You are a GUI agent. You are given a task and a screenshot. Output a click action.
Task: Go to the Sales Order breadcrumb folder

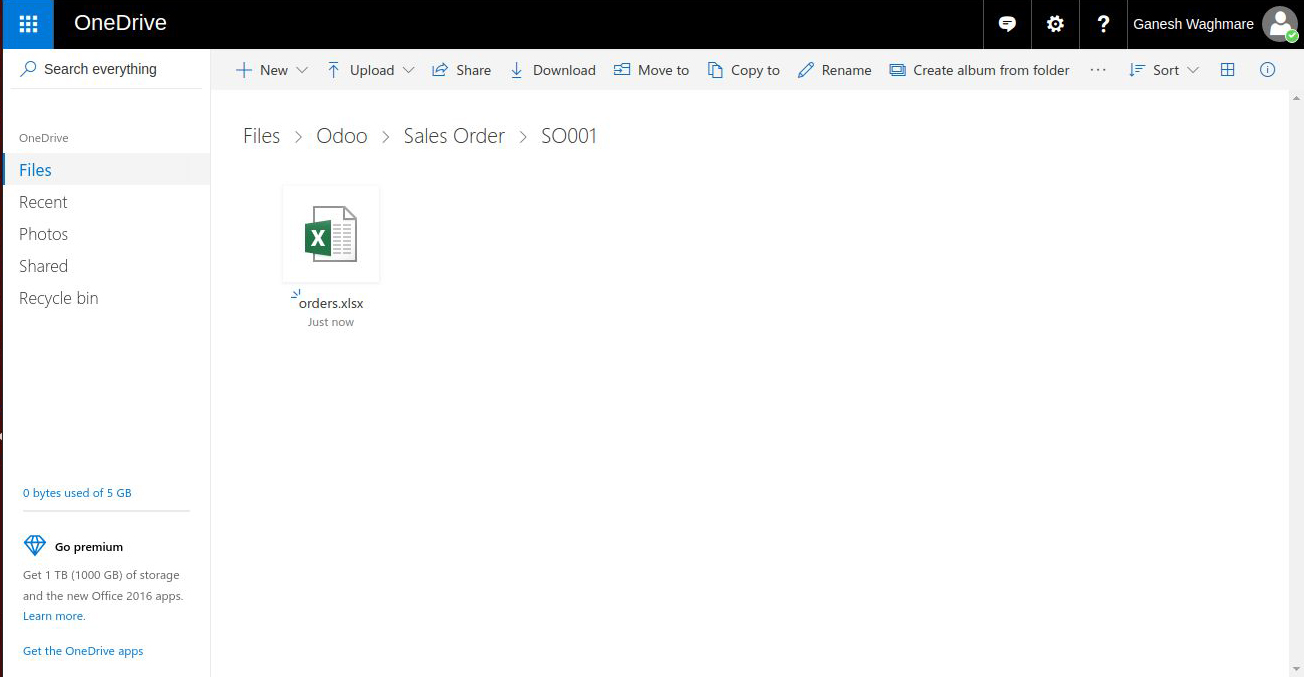pyautogui.click(x=454, y=136)
